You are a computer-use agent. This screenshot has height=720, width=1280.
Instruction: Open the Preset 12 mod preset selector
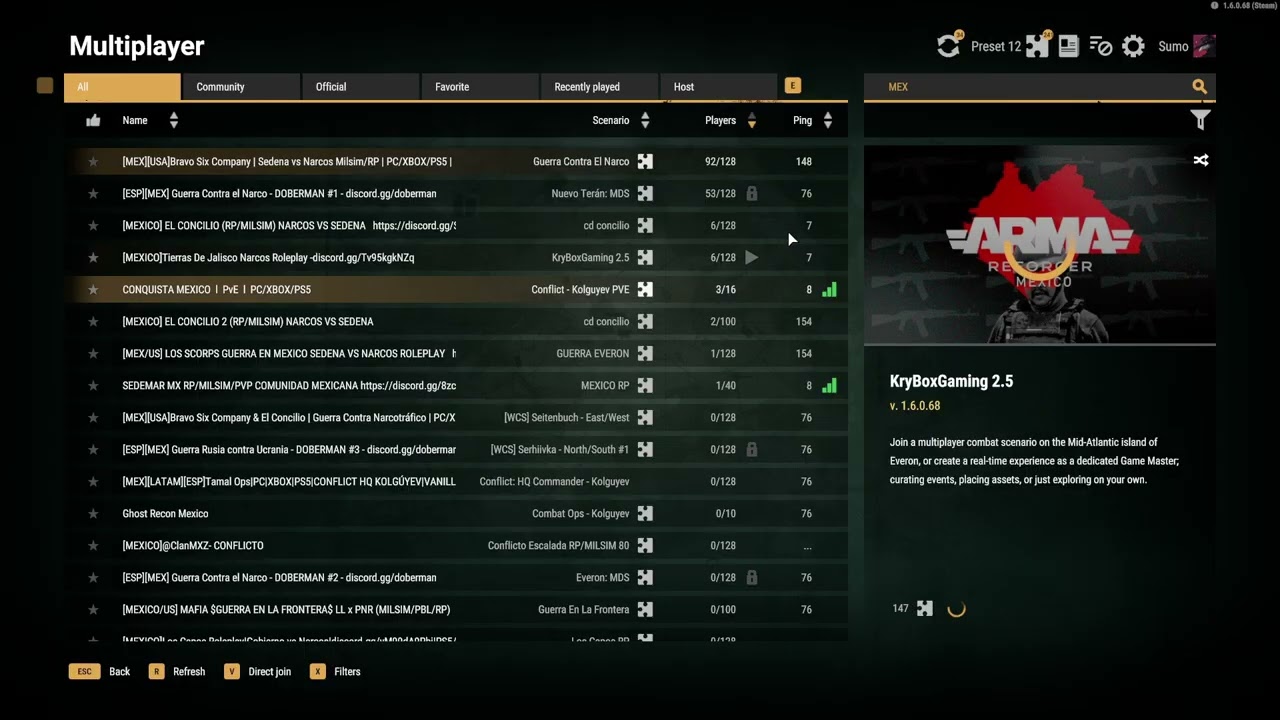click(x=996, y=47)
